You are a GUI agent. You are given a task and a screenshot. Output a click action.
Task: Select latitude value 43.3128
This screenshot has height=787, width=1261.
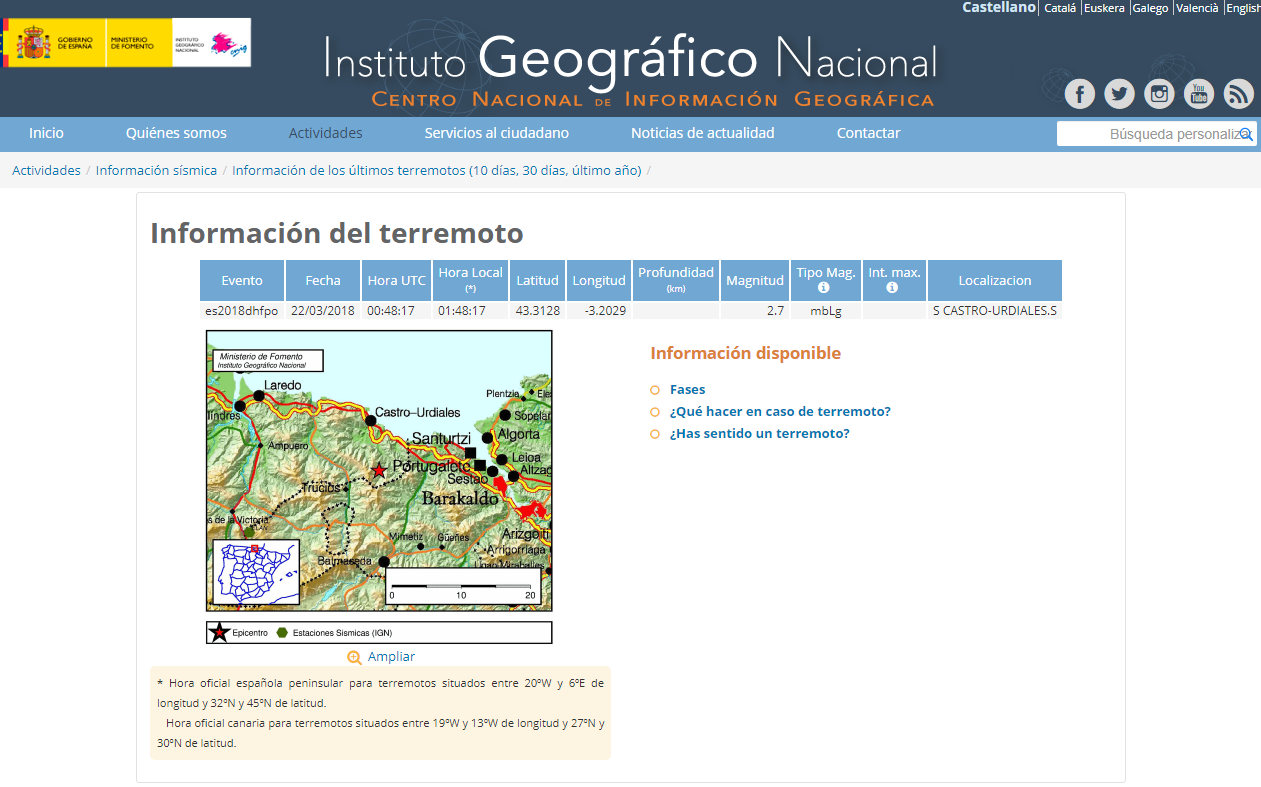tap(537, 311)
